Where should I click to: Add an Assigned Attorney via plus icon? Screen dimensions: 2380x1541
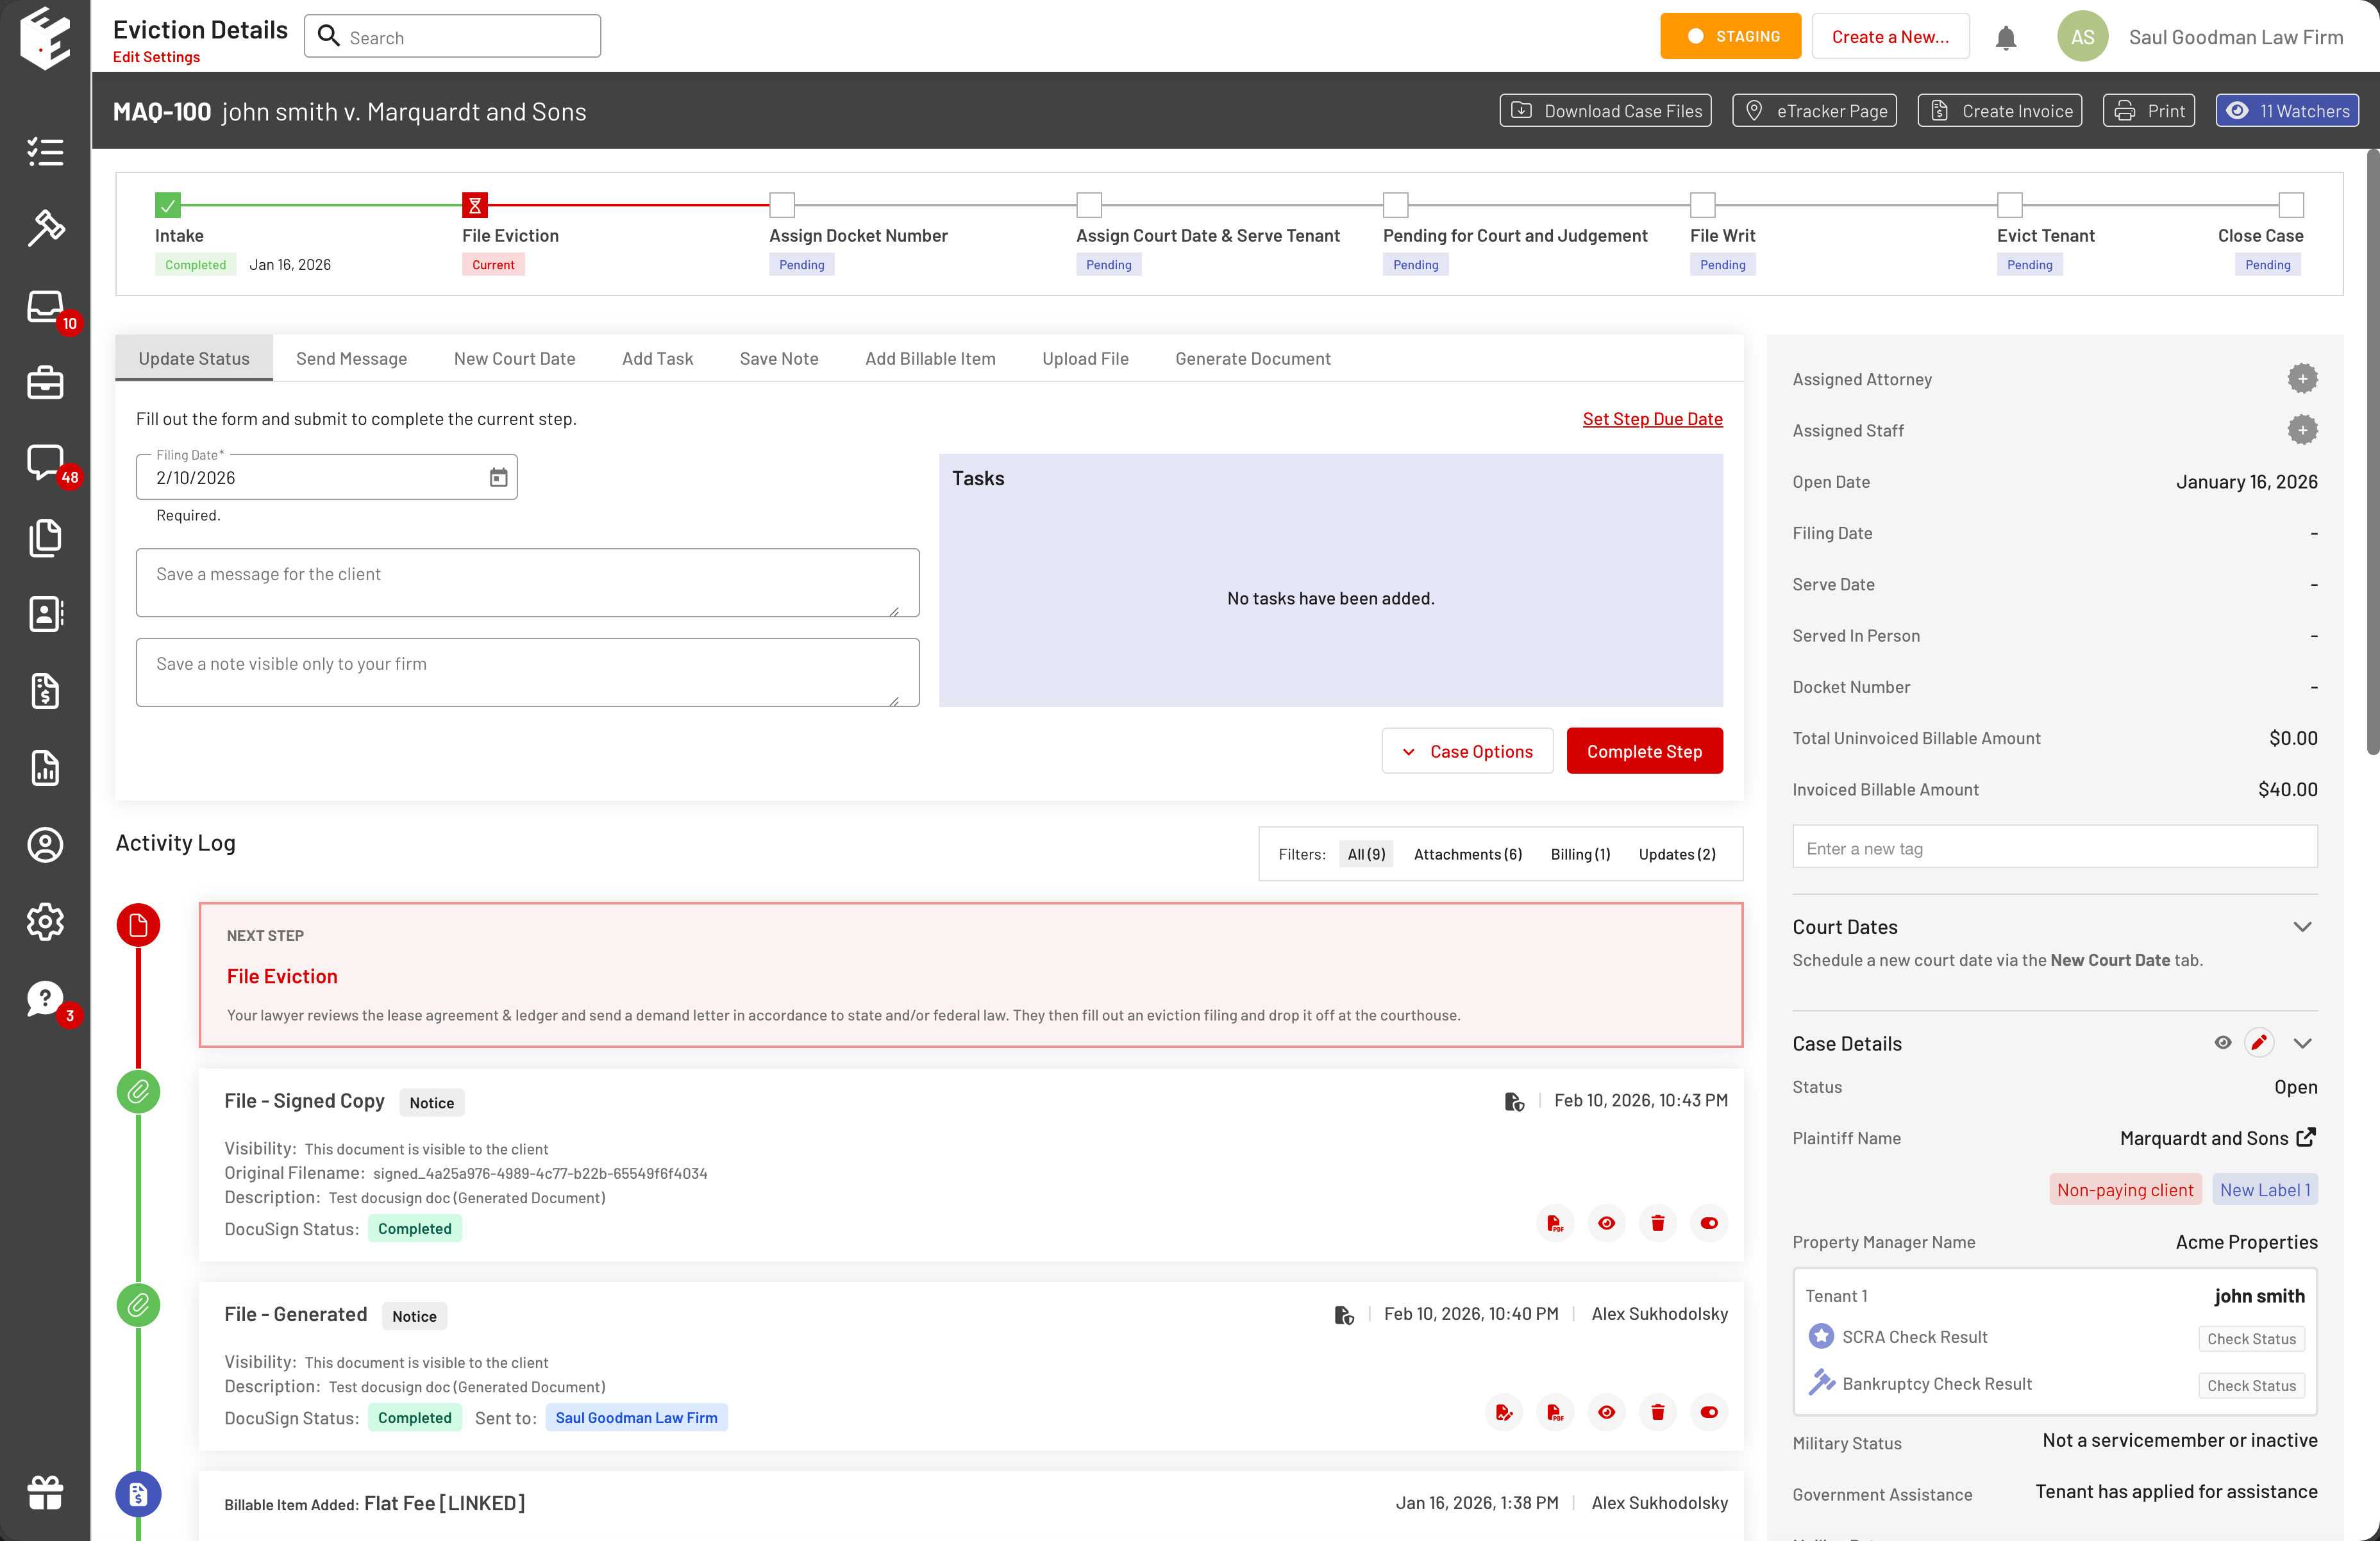(2302, 379)
